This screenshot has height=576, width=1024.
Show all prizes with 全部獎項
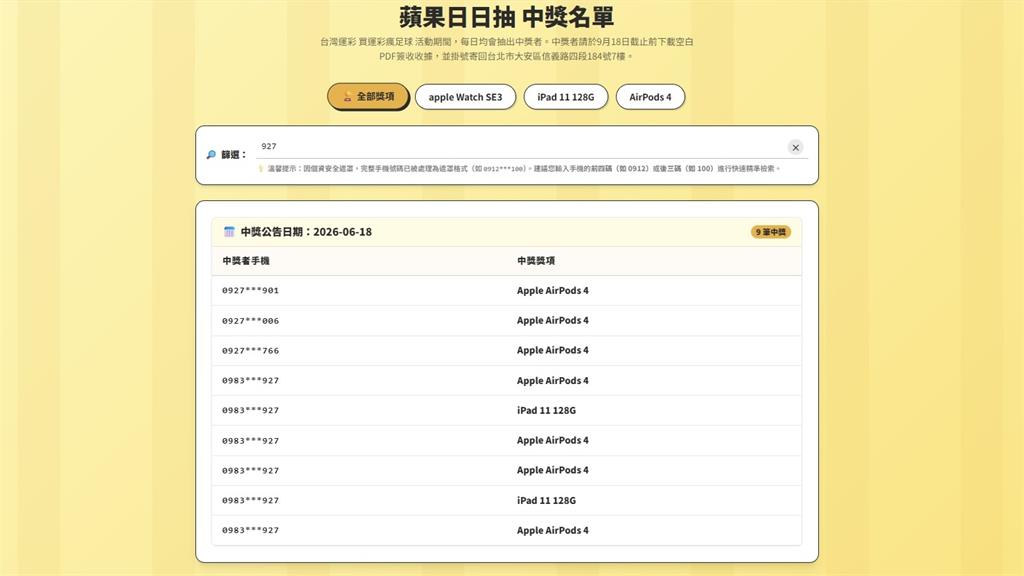pyautogui.click(x=368, y=97)
